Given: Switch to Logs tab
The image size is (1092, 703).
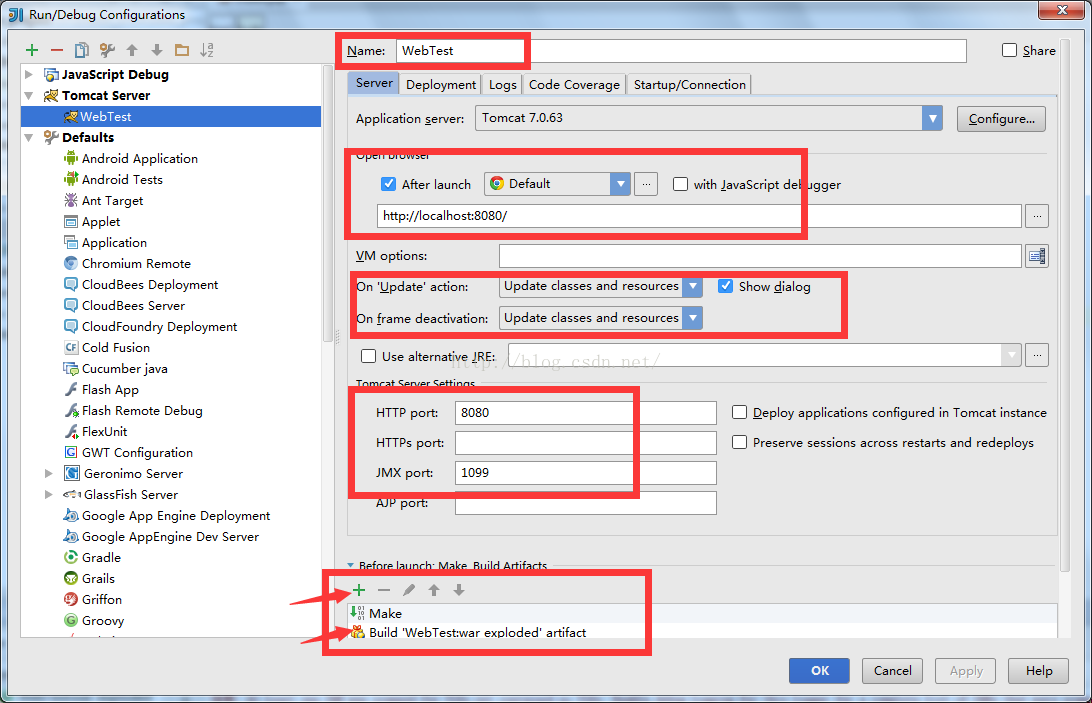Looking at the screenshot, I should pos(502,84).
